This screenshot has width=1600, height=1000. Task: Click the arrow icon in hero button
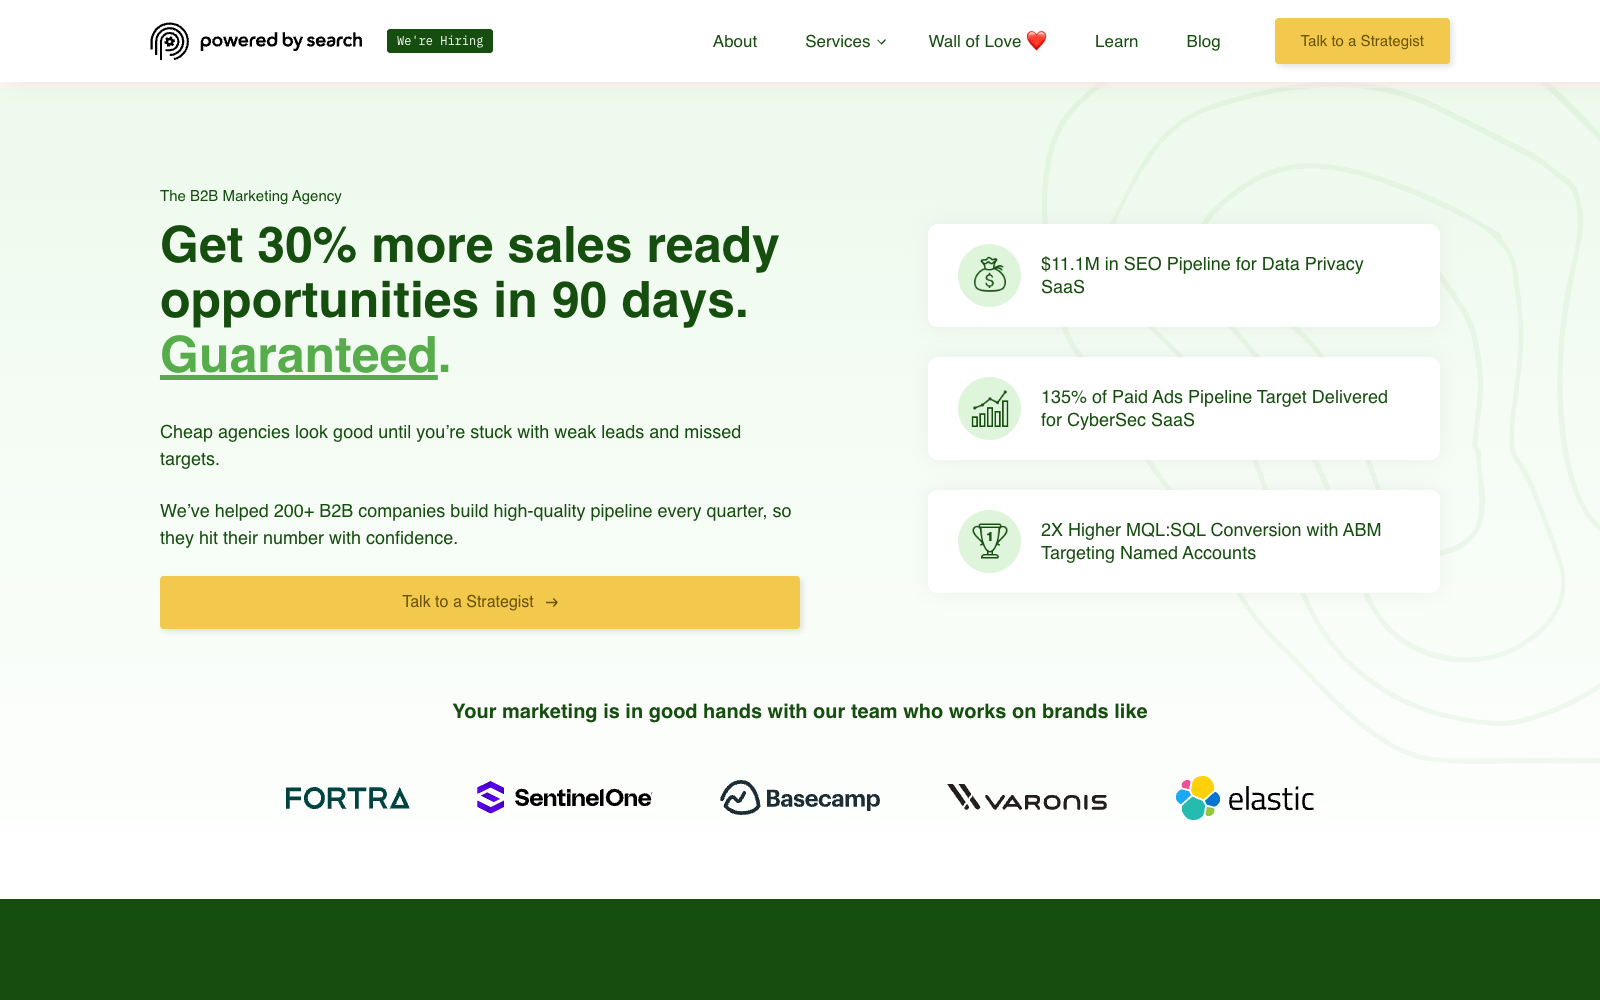(552, 602)
